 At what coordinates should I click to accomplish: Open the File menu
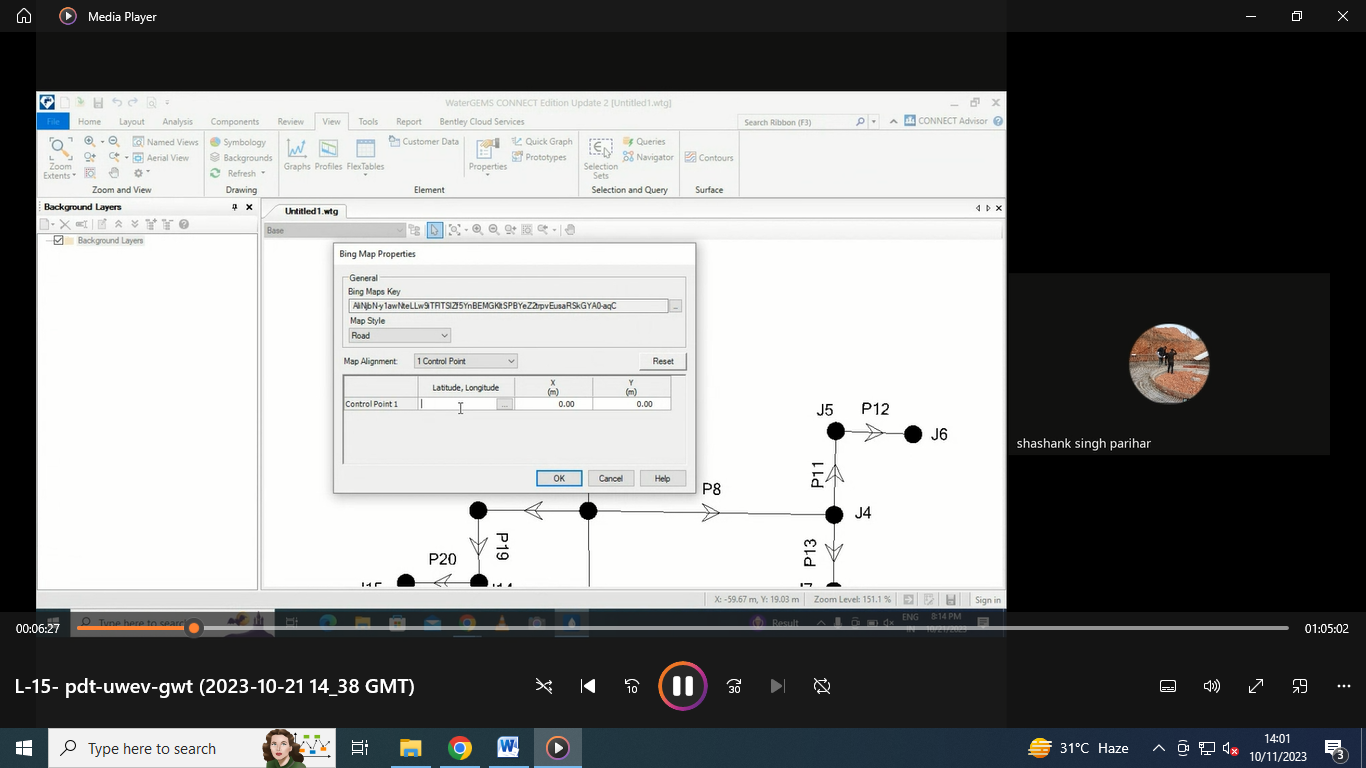pos(53,122)
